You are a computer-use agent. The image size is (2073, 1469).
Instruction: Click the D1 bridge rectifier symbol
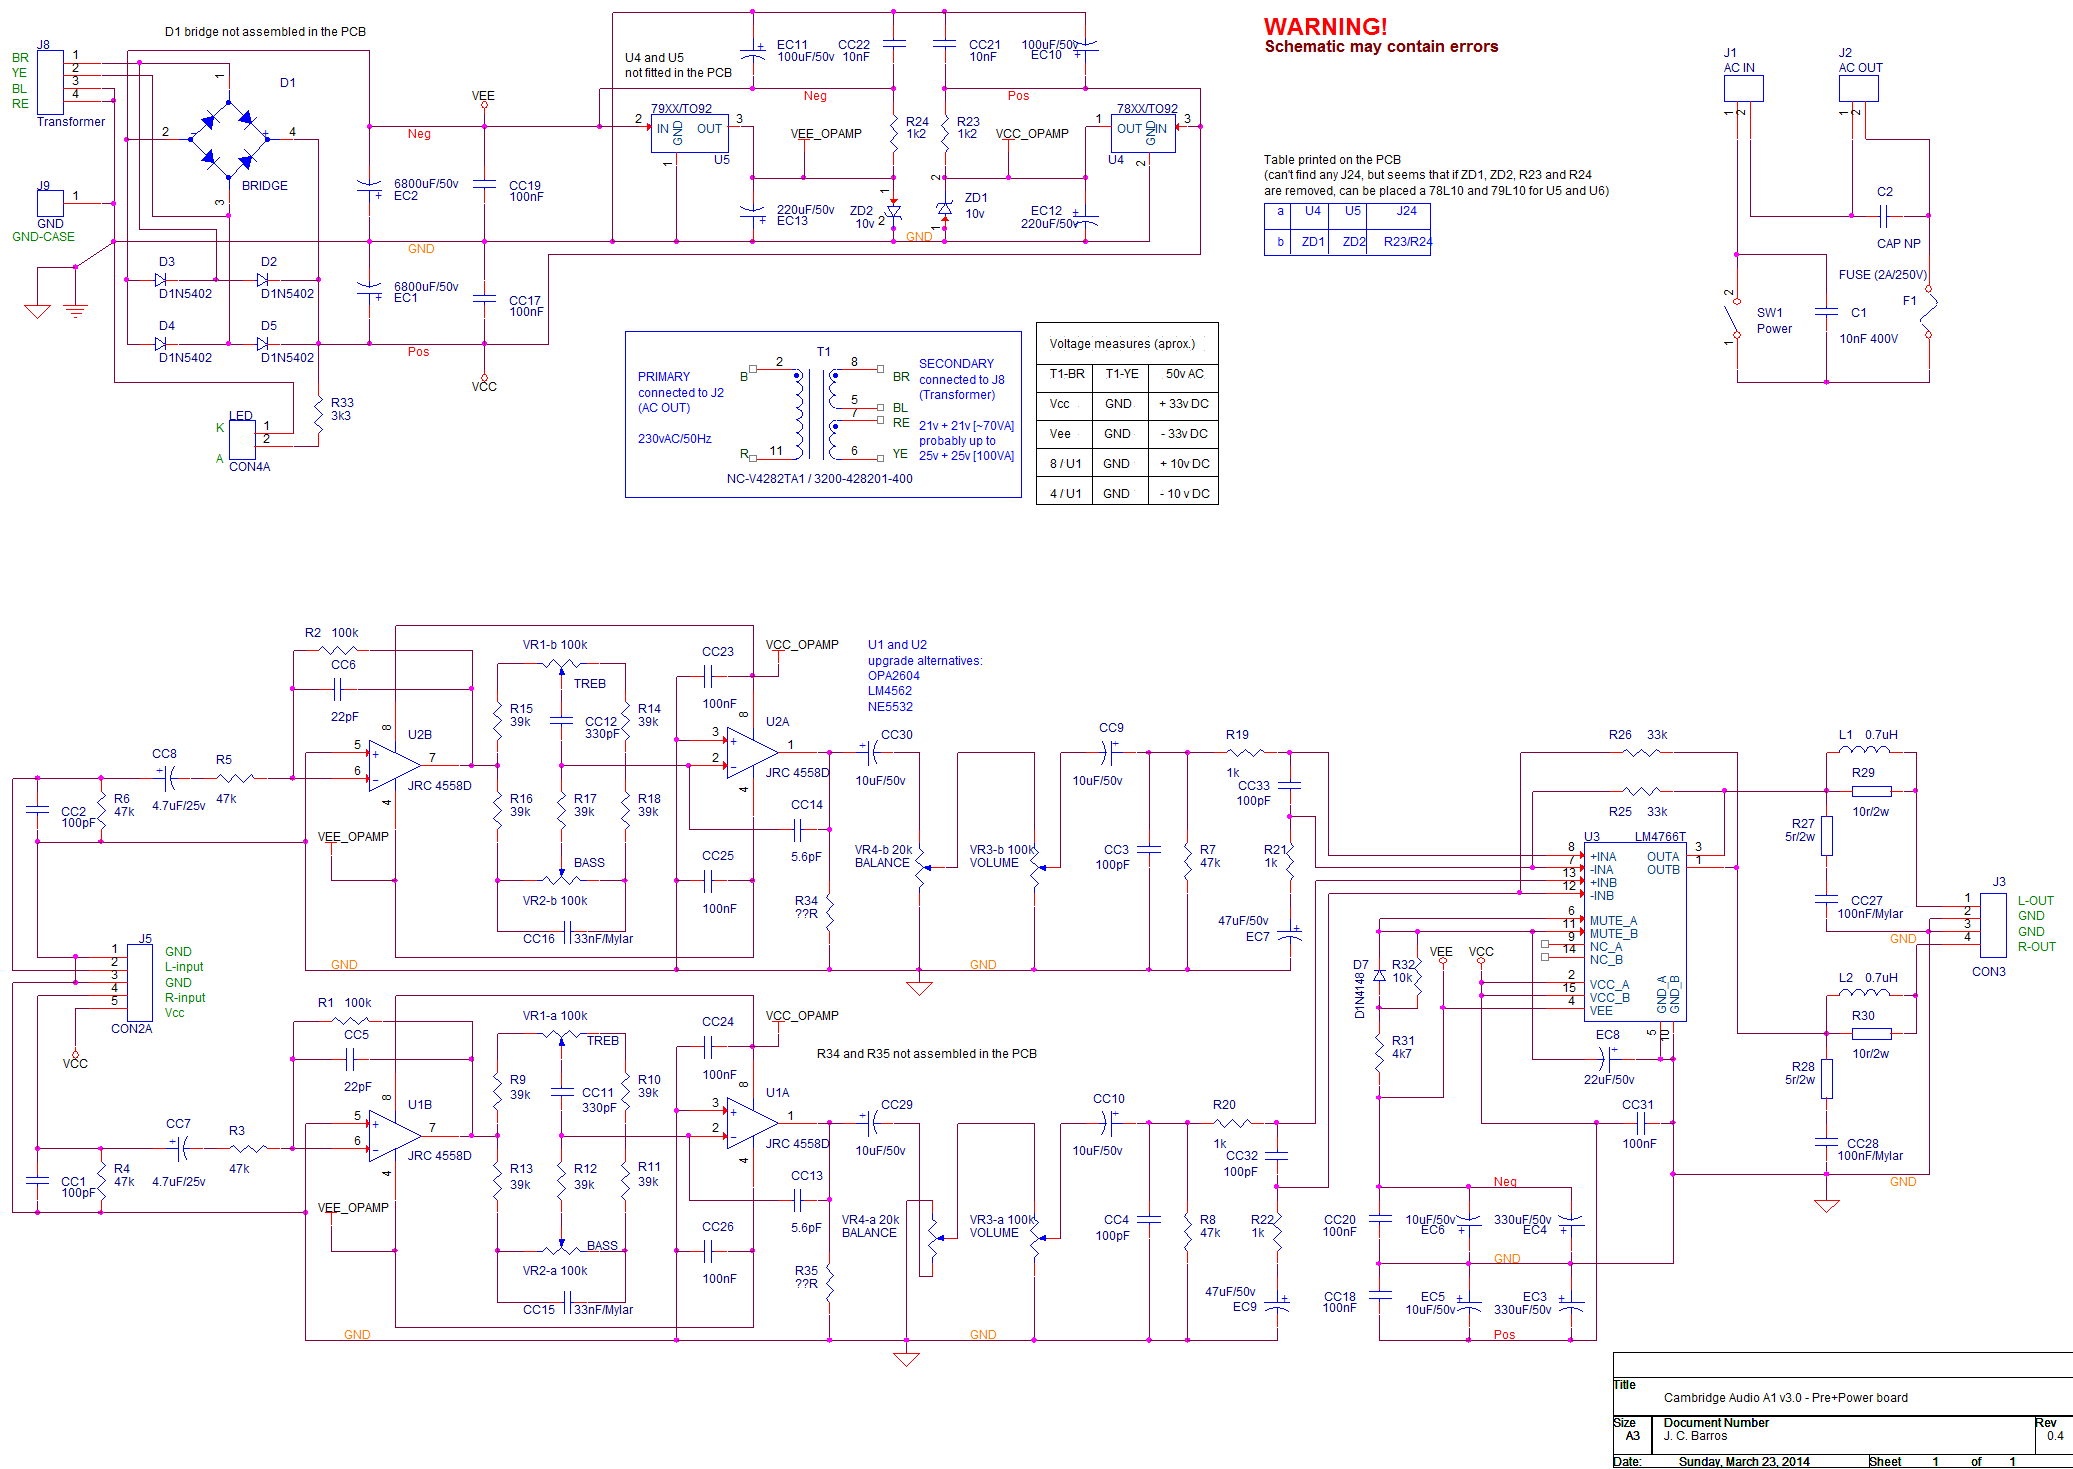229,140
